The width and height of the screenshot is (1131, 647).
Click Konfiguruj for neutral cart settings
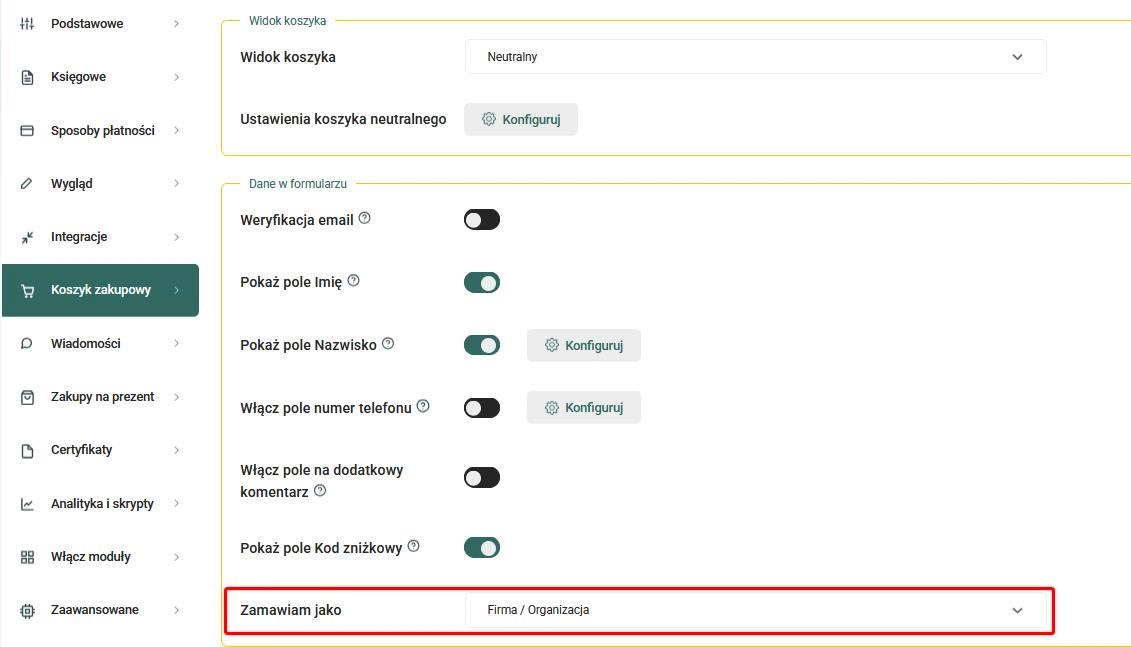coord(521,119)
